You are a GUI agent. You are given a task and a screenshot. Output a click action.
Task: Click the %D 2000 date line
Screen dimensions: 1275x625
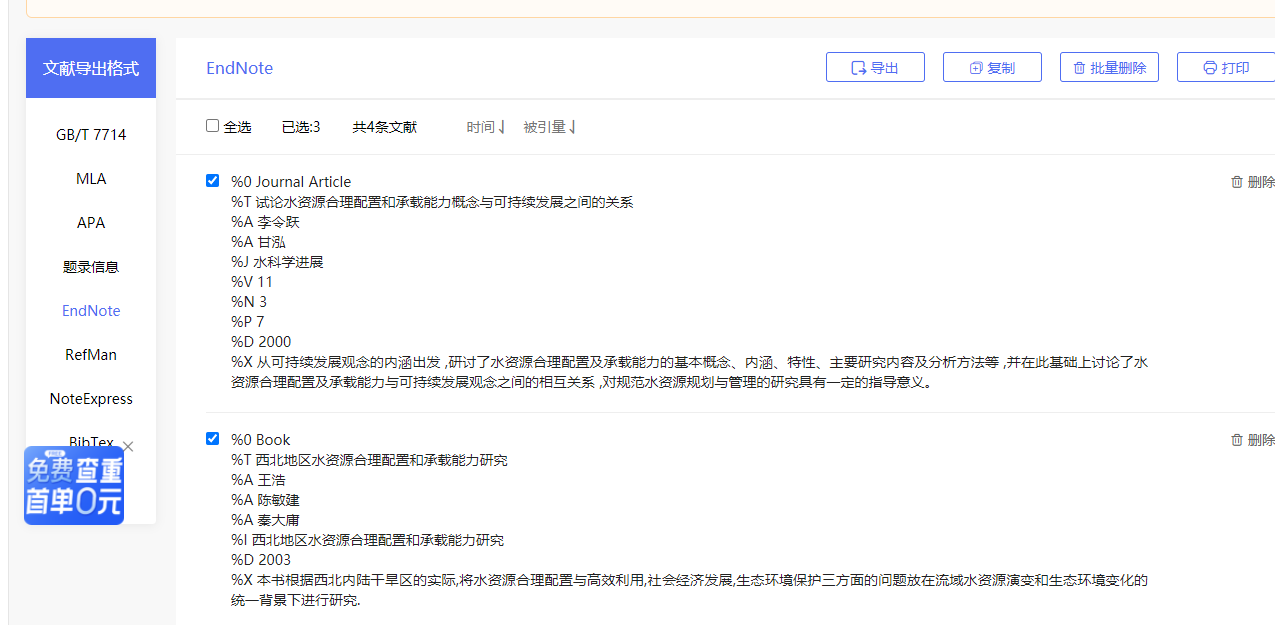point(261,342)
